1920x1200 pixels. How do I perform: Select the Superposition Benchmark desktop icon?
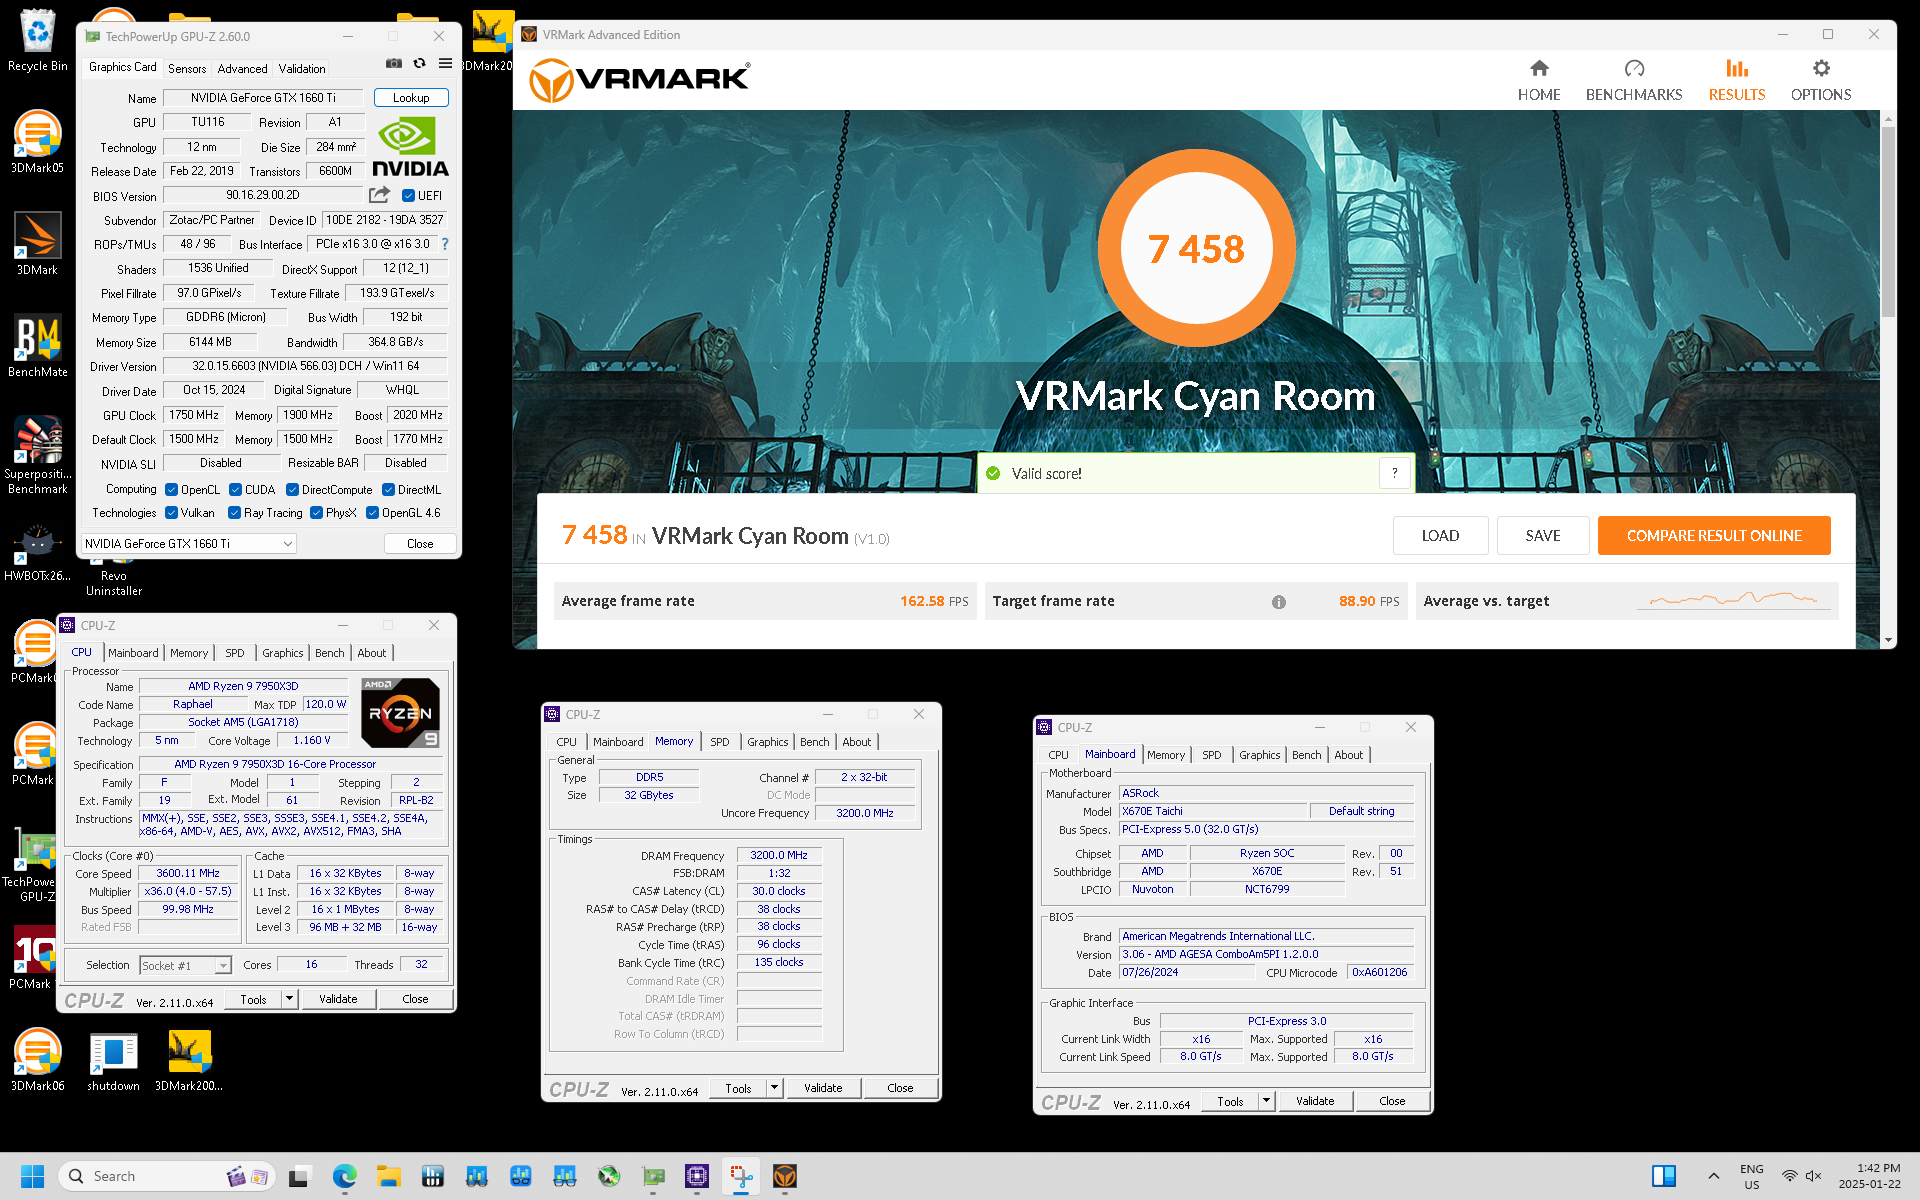click(38, 456)
